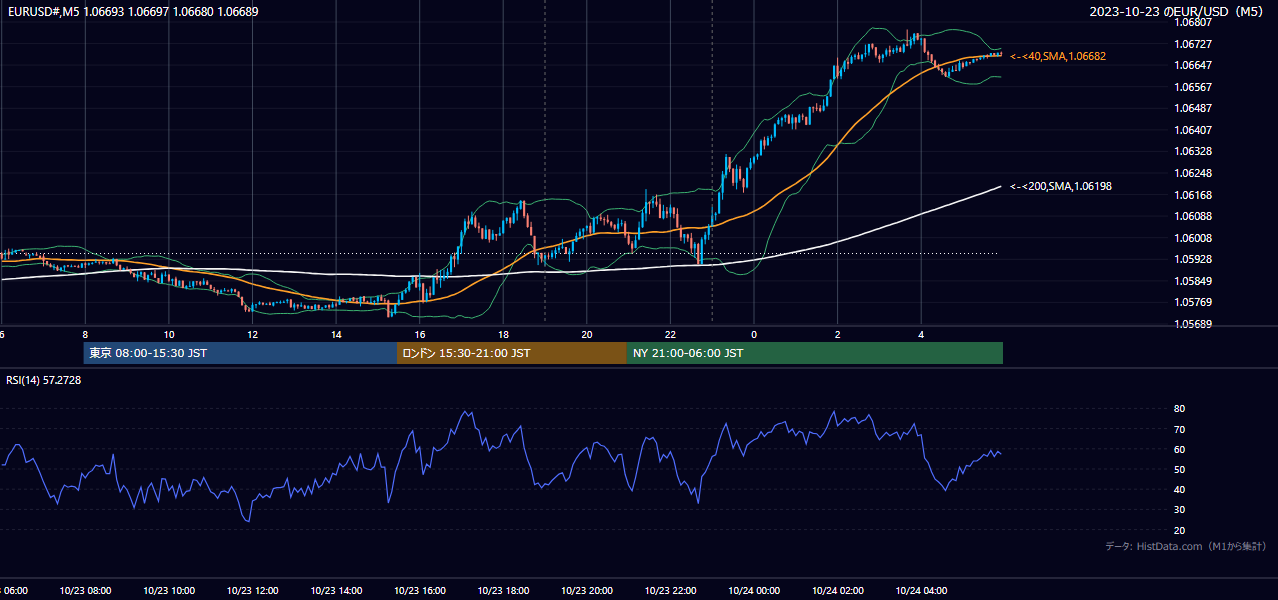
Task: Click the HistData.com data source credit
Action: click(1186, 546)
